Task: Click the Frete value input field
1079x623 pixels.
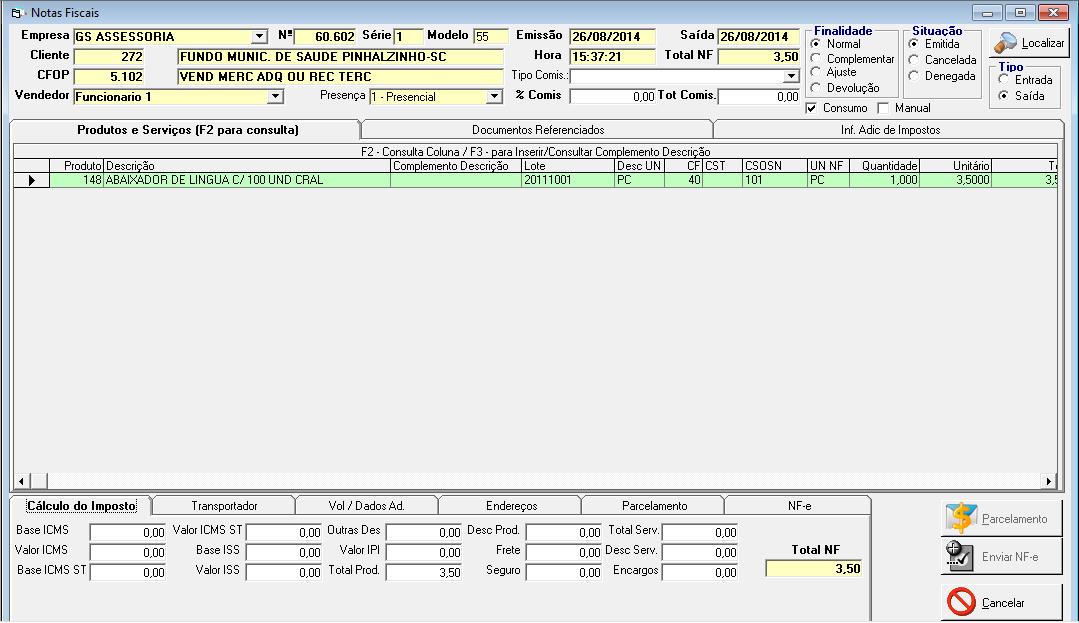Action: click(564, 553)
